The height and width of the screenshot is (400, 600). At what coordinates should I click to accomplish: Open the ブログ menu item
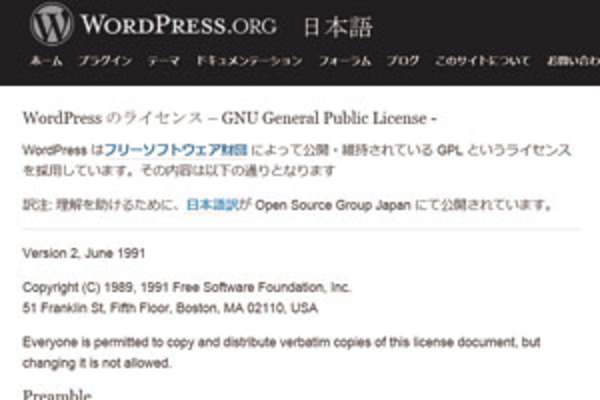click(x=403, y=61)
